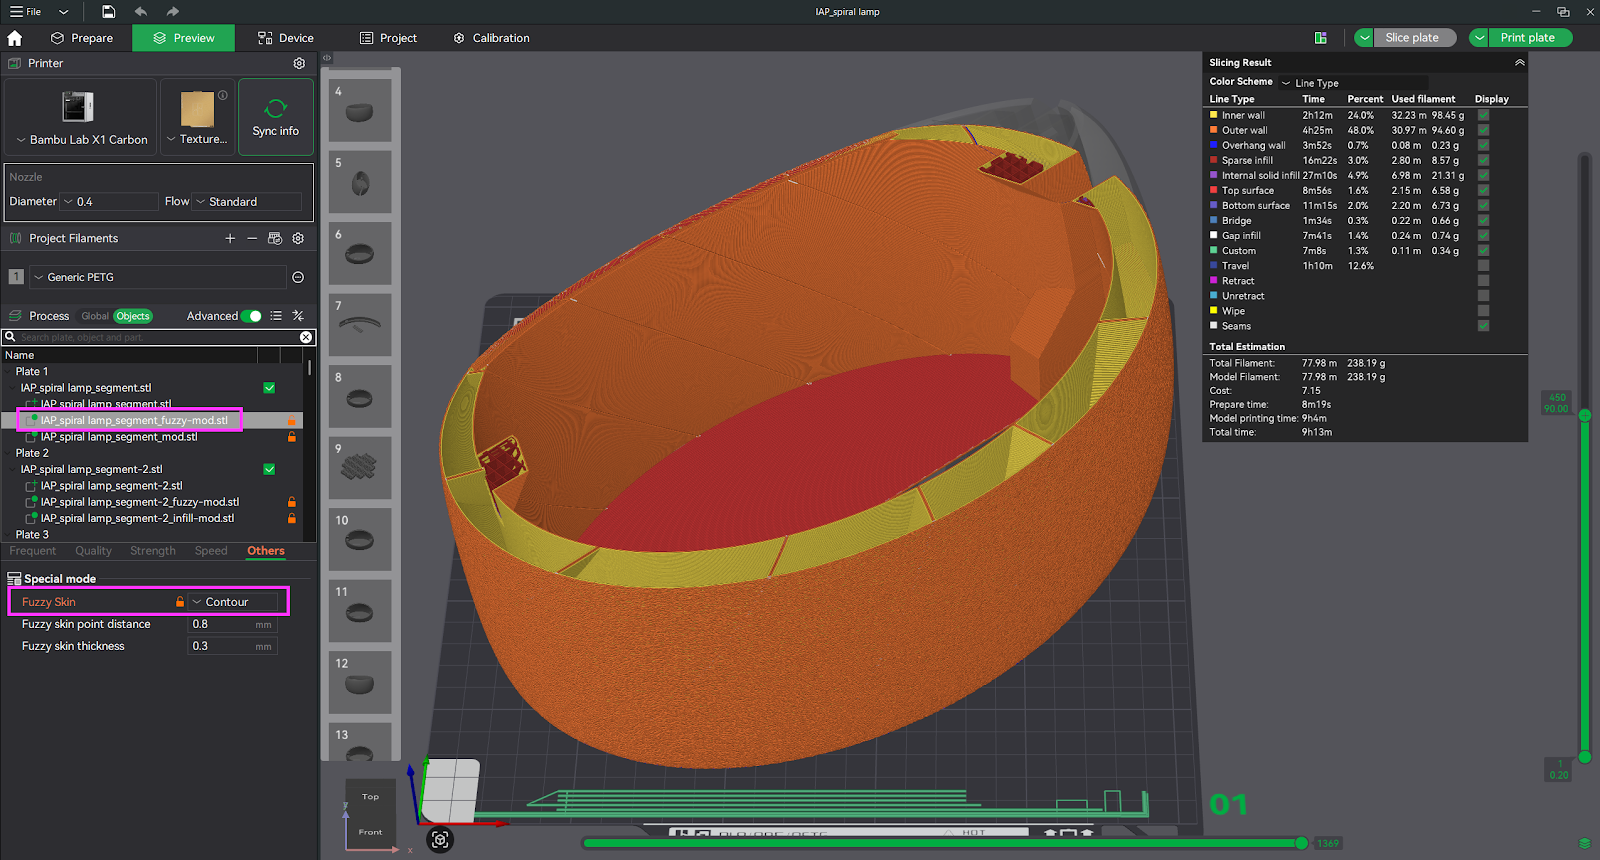Toggle the Advanced mode switch

(251, 316)
